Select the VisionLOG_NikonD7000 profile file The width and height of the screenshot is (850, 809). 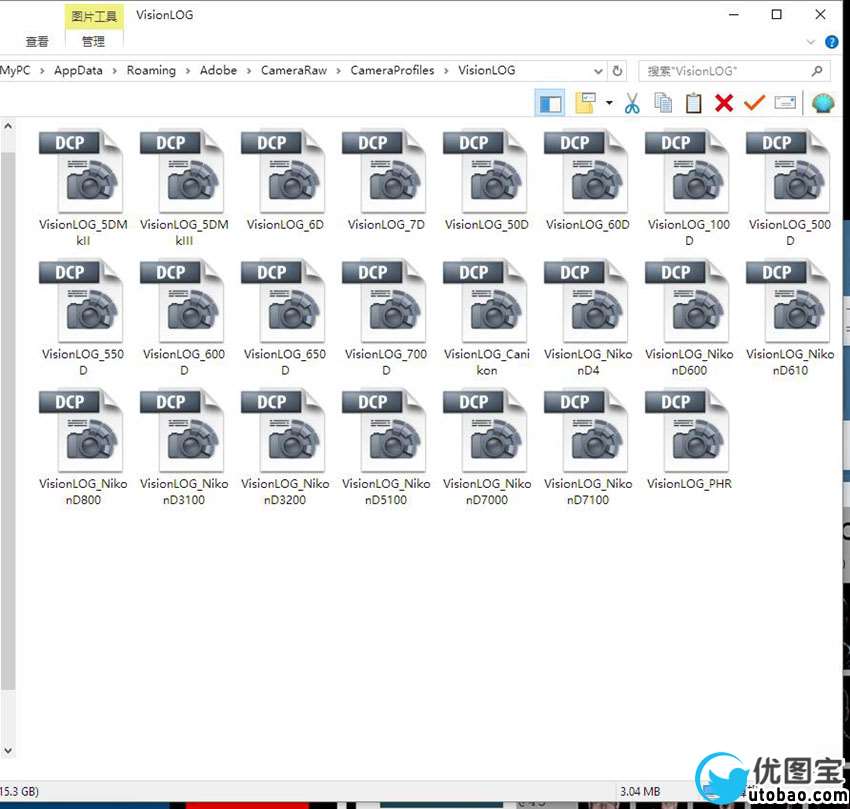click(487, 447)
